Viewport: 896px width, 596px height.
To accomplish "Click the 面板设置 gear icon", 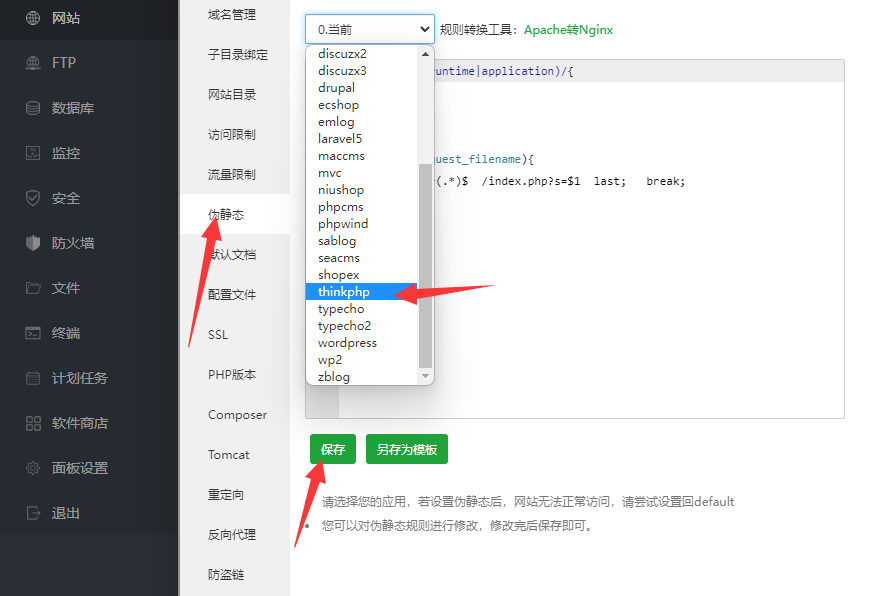I will click(33, 468).
